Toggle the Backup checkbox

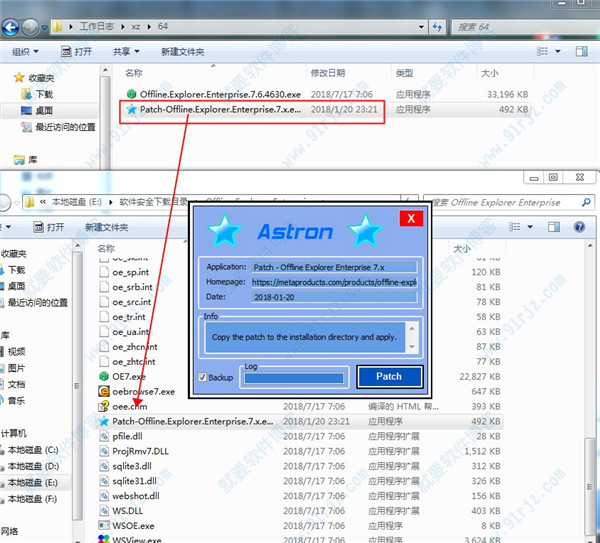click(203, 377)
